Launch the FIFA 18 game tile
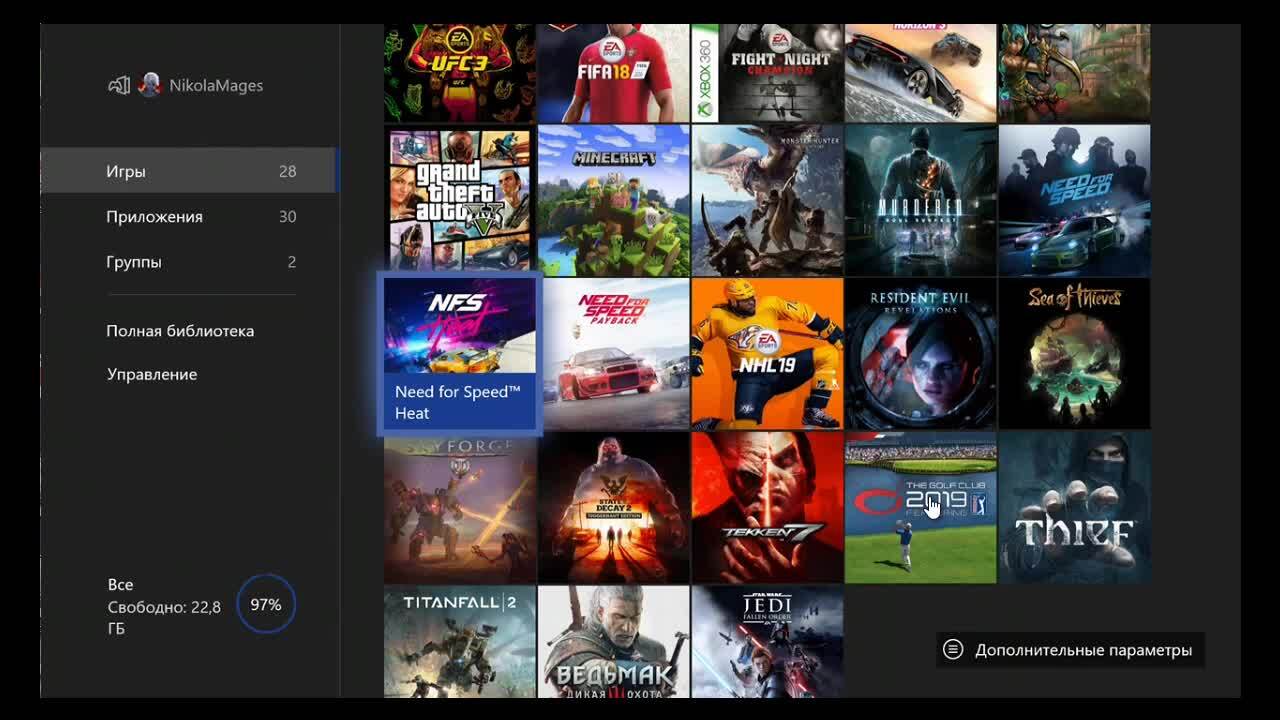This screenshot has width=1280, height=720. tap(613, 72)
